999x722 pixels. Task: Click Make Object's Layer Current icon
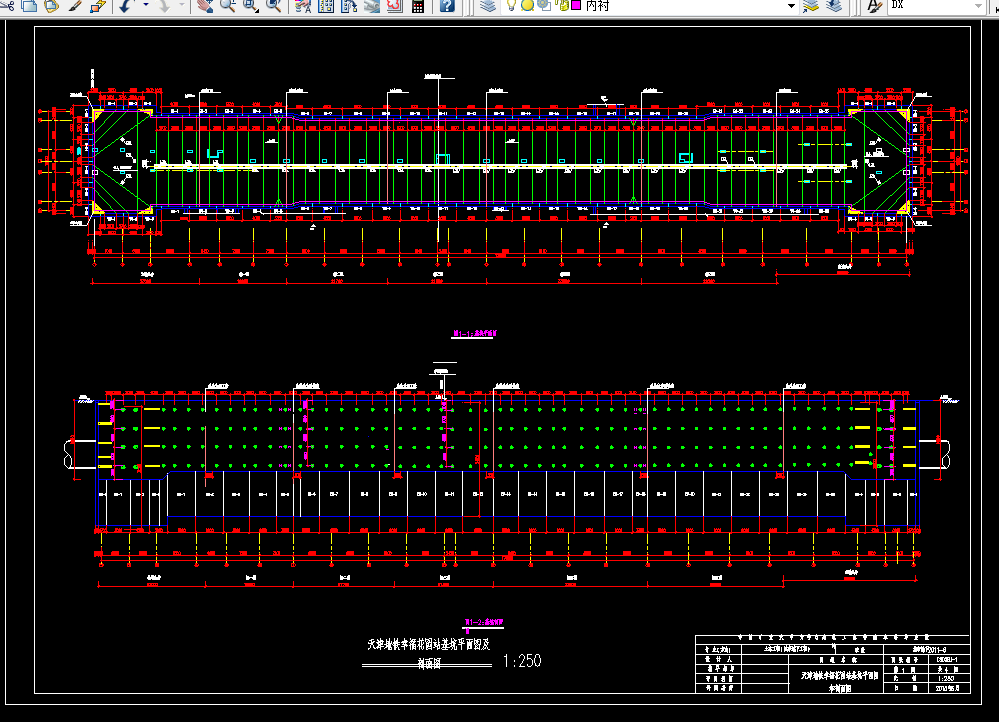pos(810,6)
